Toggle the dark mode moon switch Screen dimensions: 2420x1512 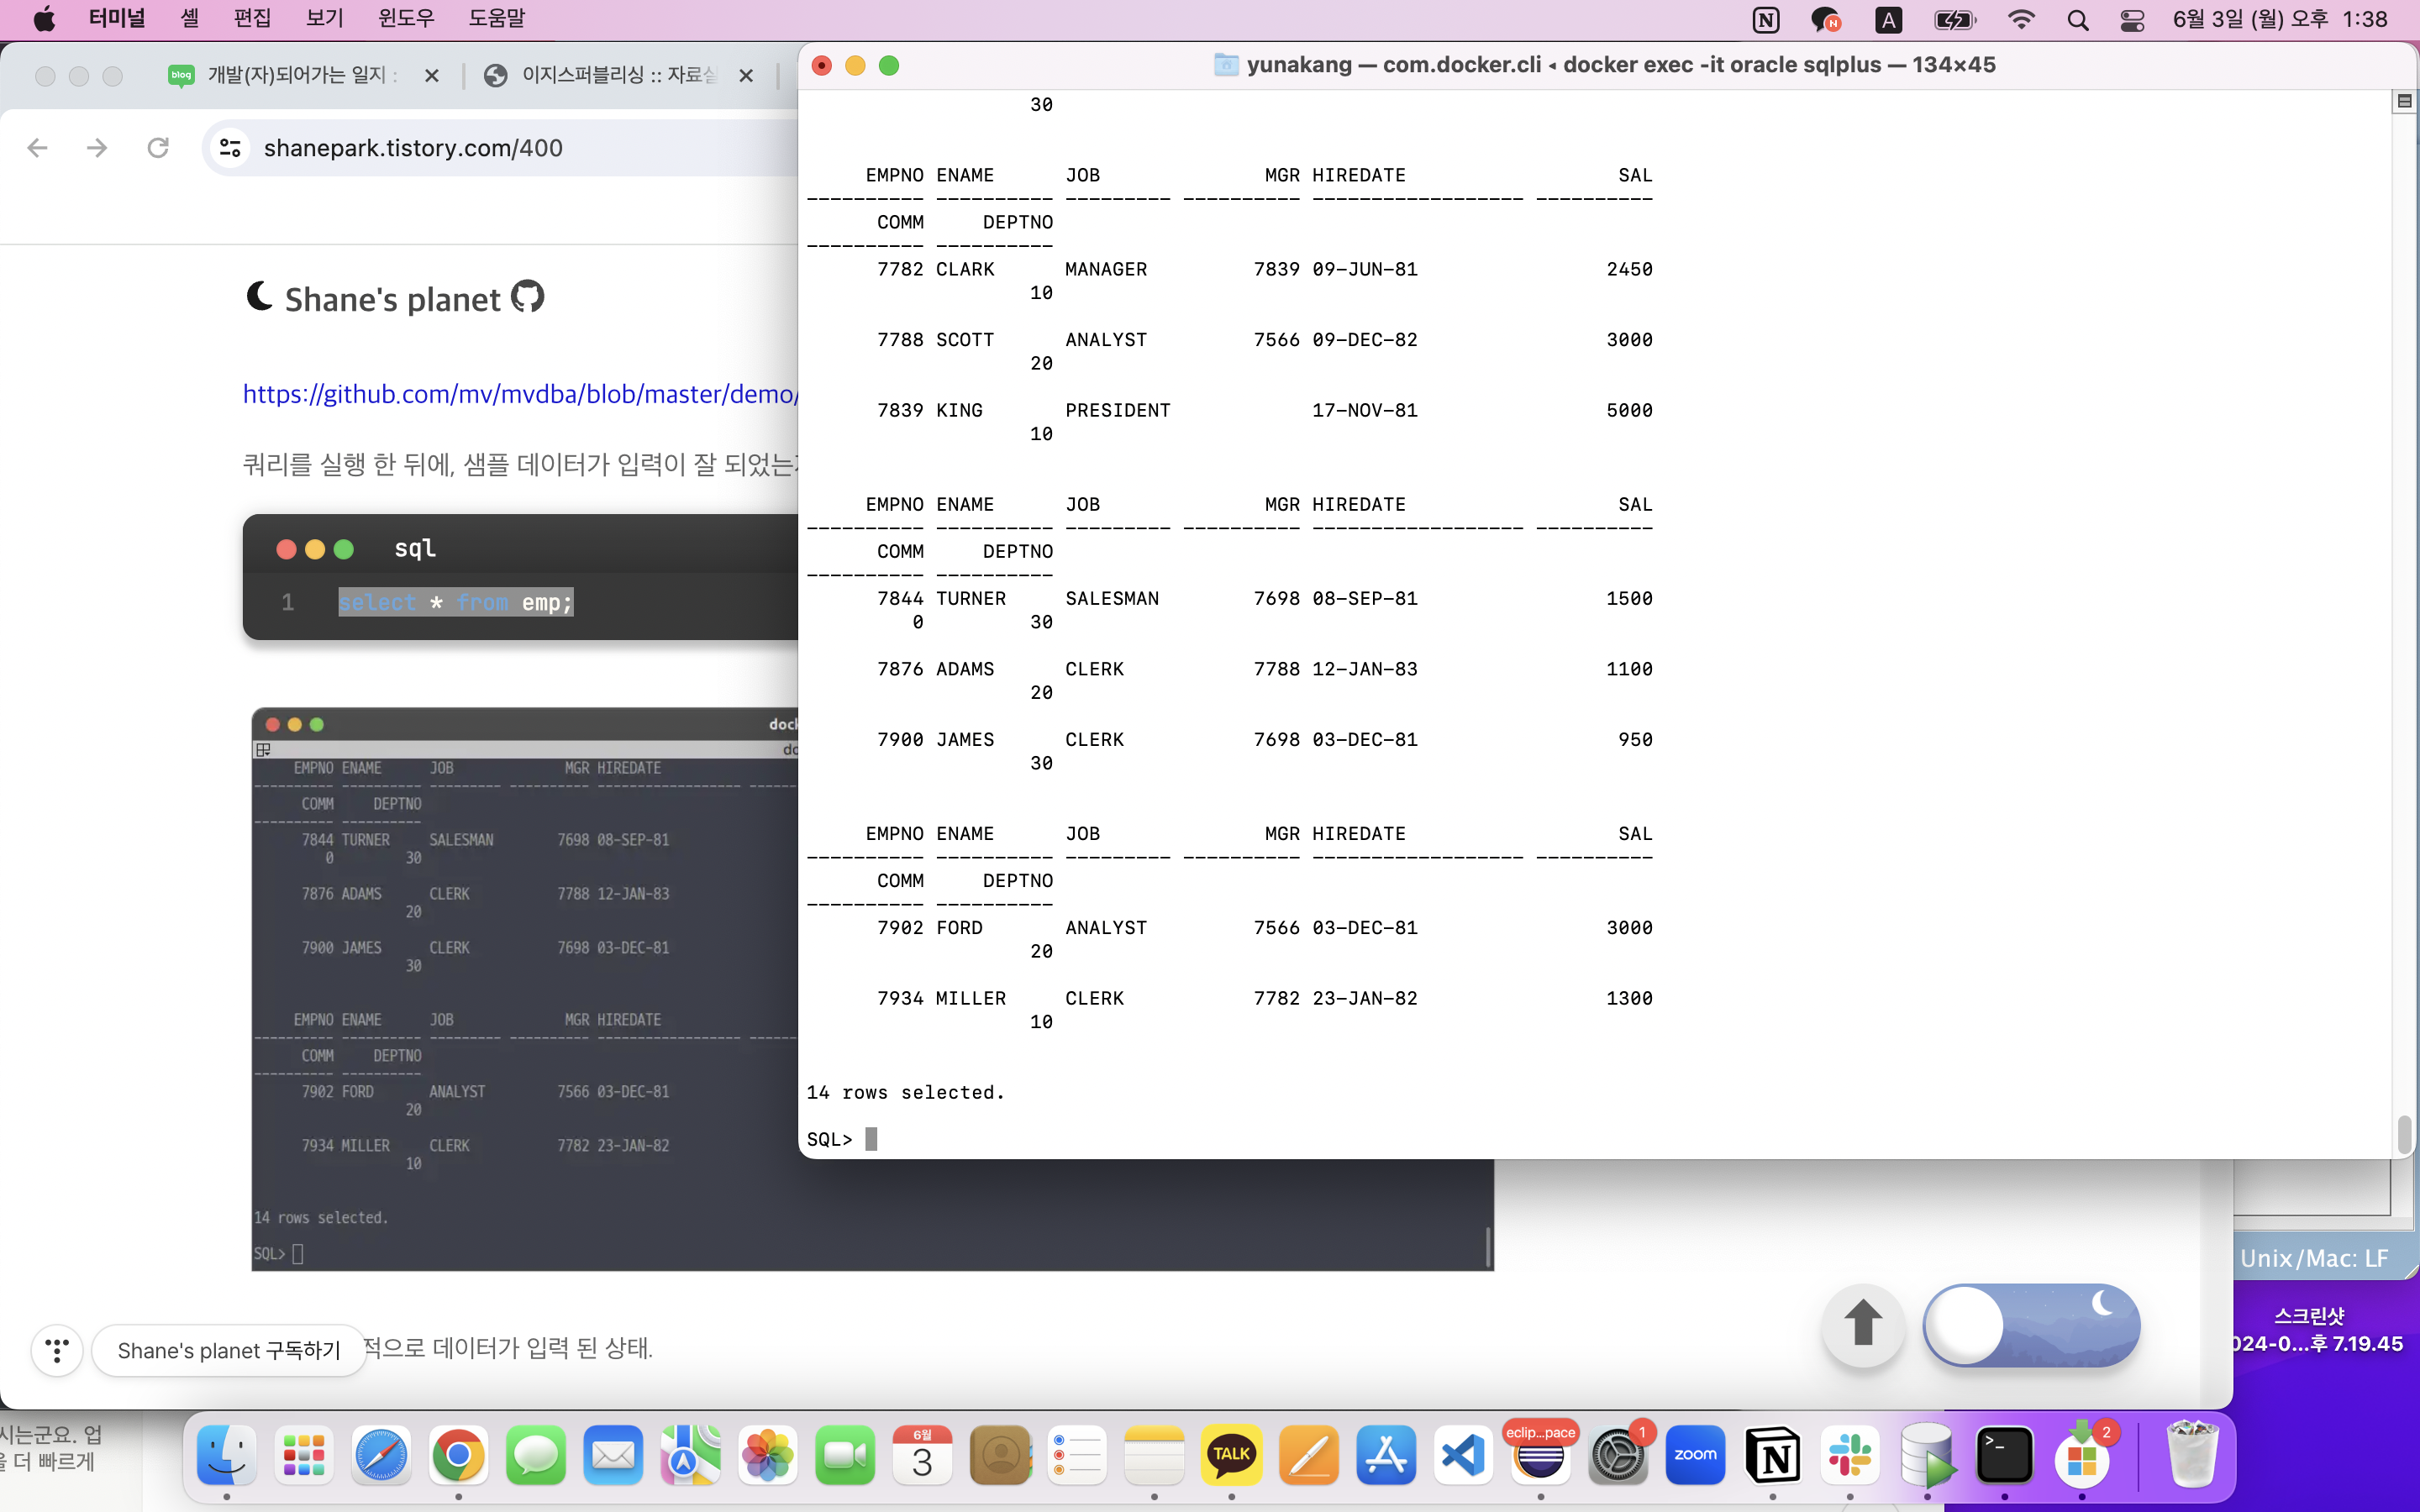click(x=2030, y=1325)
